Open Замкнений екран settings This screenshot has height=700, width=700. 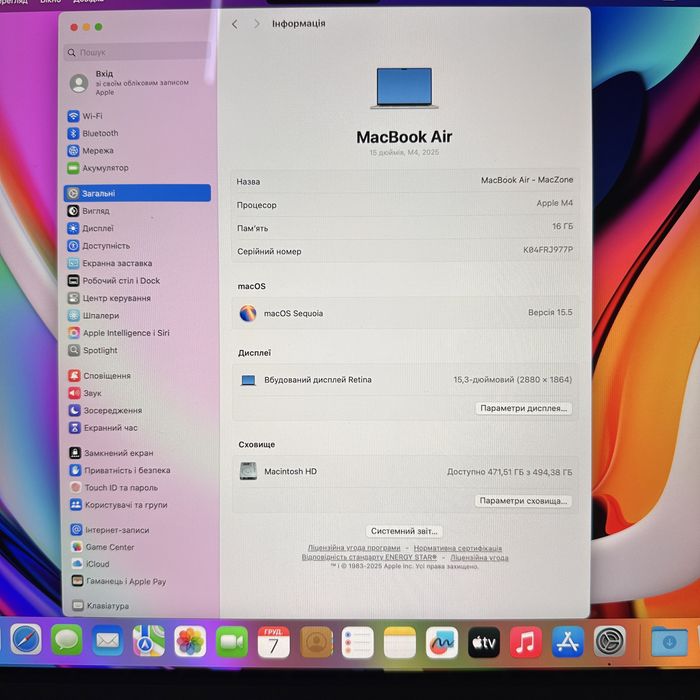click(111, 453)
